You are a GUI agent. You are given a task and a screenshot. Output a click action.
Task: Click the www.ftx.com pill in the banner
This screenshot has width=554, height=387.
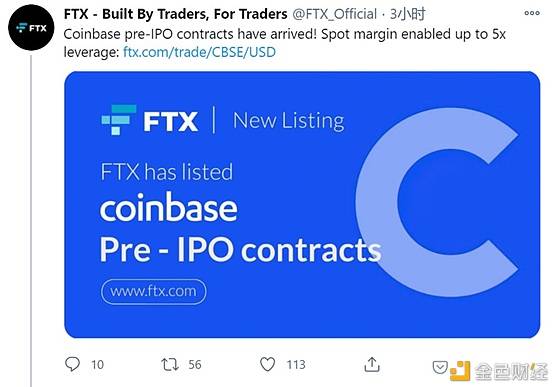pos(154,292)
